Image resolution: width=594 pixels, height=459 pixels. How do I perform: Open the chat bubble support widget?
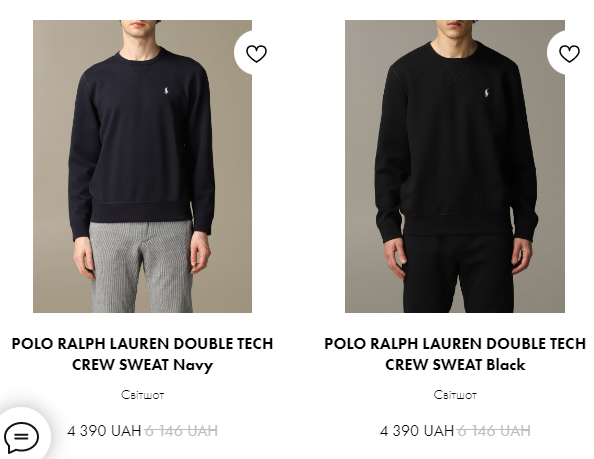click(21, 437)
